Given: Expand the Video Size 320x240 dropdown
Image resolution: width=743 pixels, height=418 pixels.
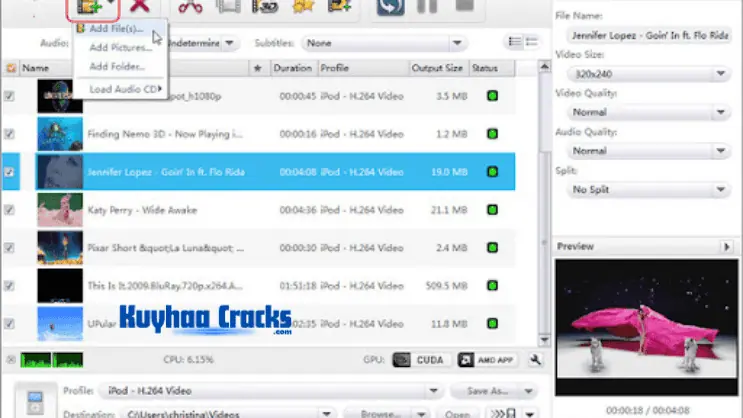Looking at the screenshot, I should (x=648, y=74).
